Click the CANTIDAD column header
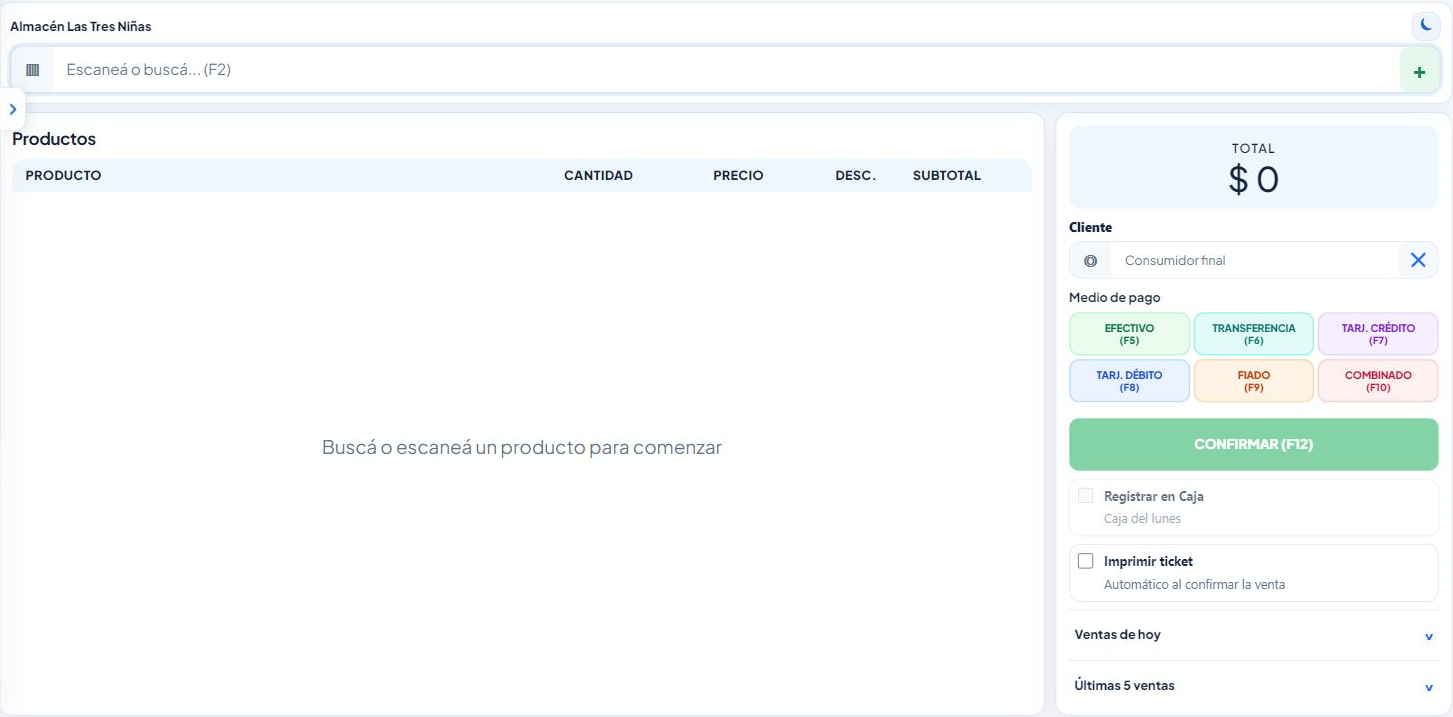The height and width of the screenshot is (717, 1453). click(x=598, y=175)
